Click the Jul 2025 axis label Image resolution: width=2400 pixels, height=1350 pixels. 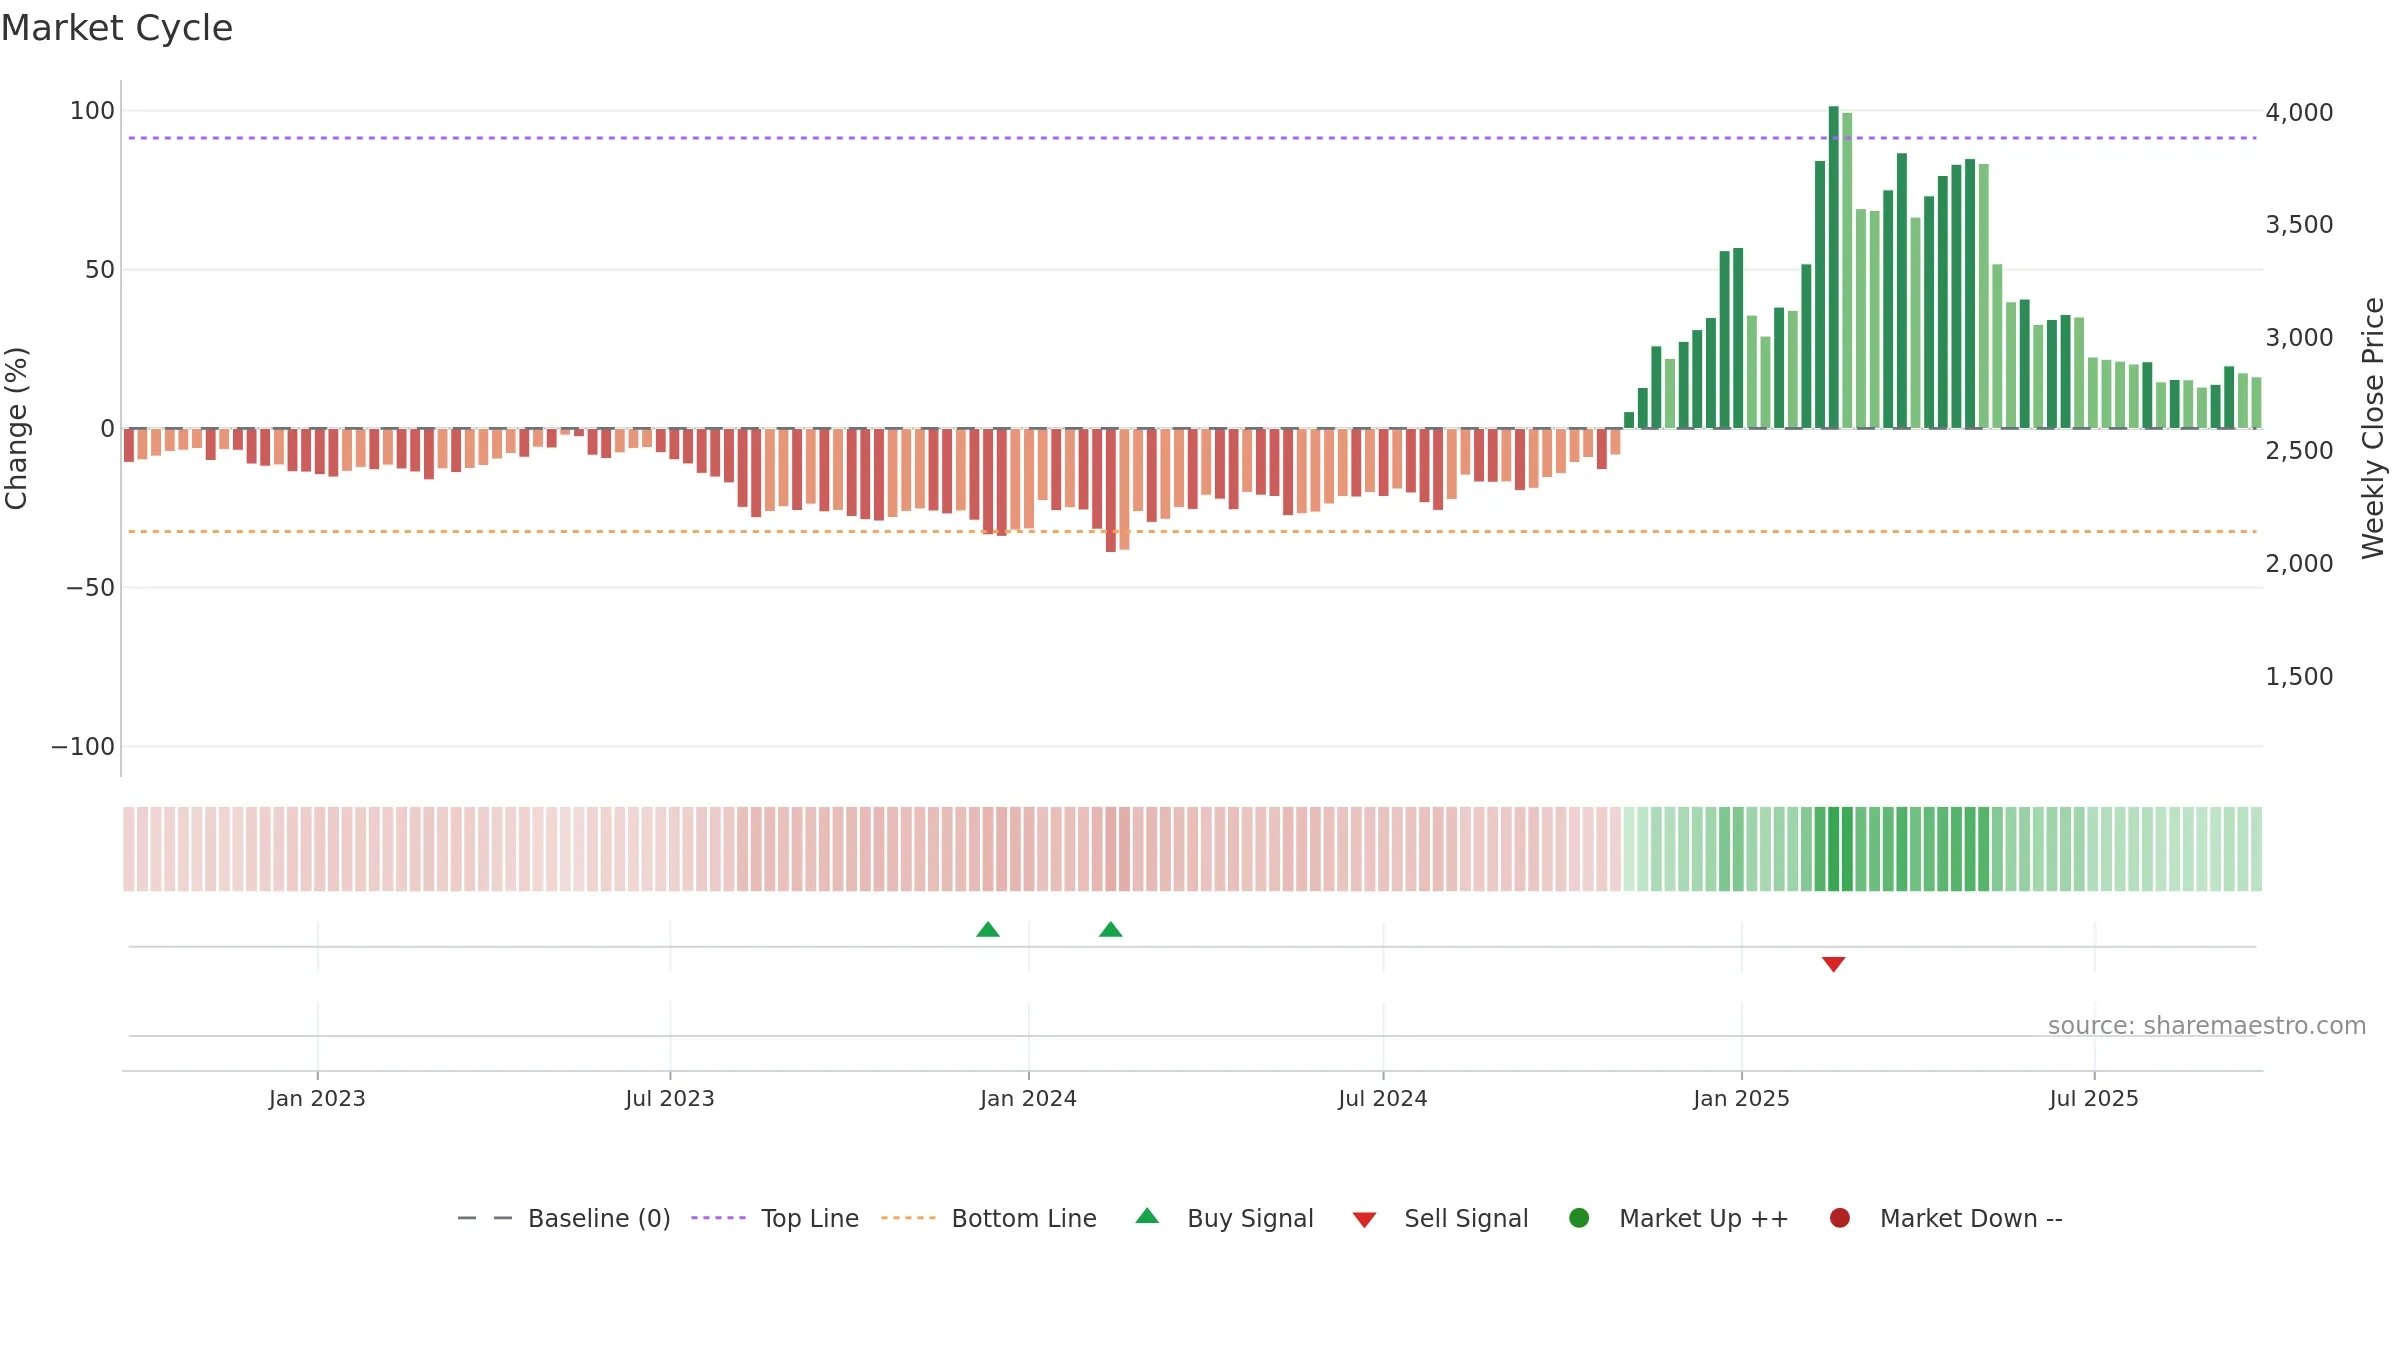[2094, 1098]
